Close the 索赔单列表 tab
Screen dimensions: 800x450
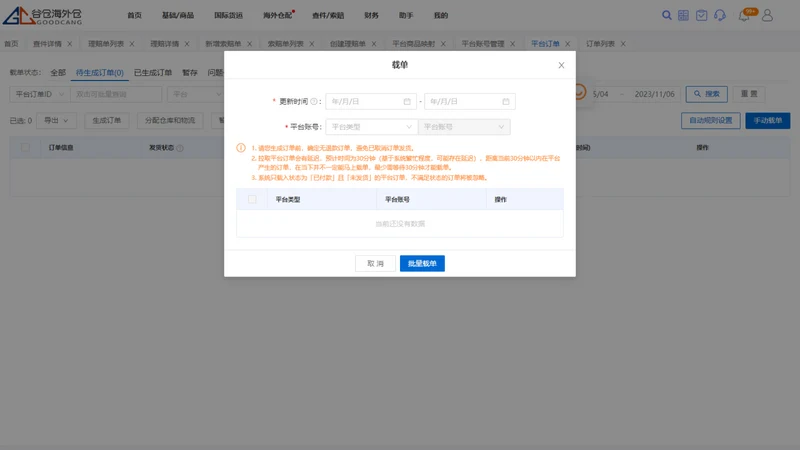[x=312, y=44]
